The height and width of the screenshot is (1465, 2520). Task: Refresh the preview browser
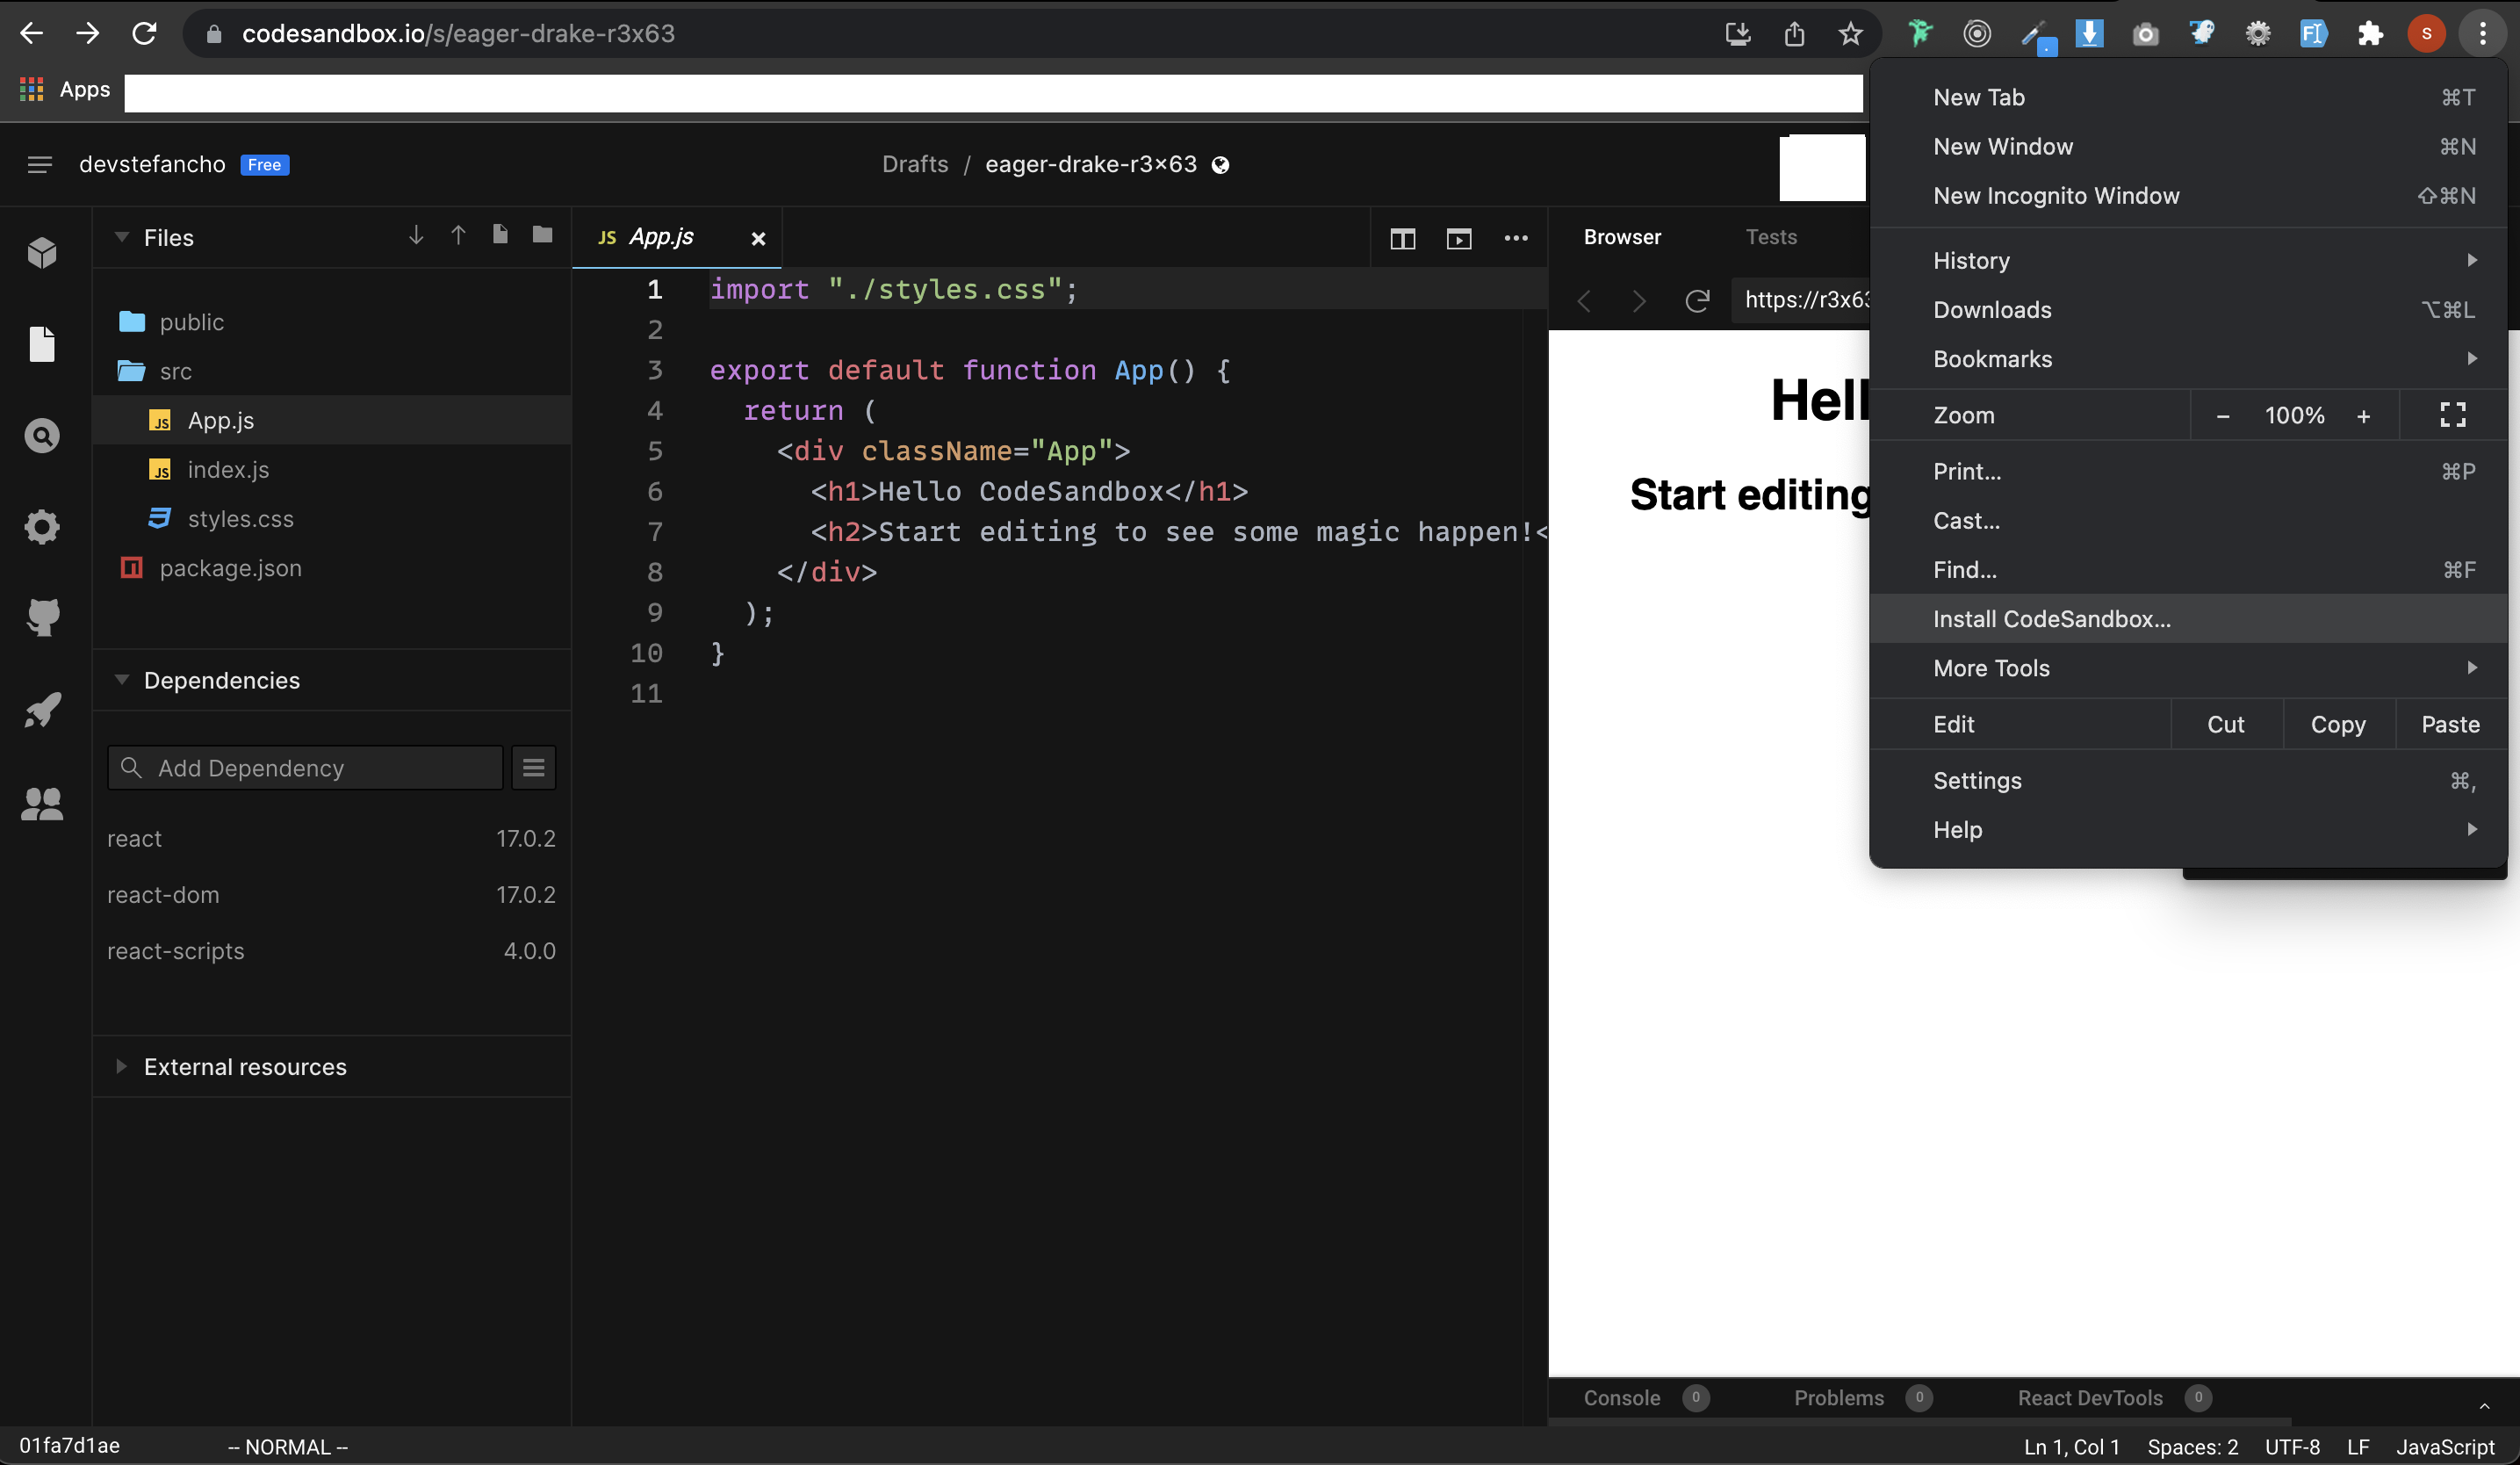click(1697, 300)
